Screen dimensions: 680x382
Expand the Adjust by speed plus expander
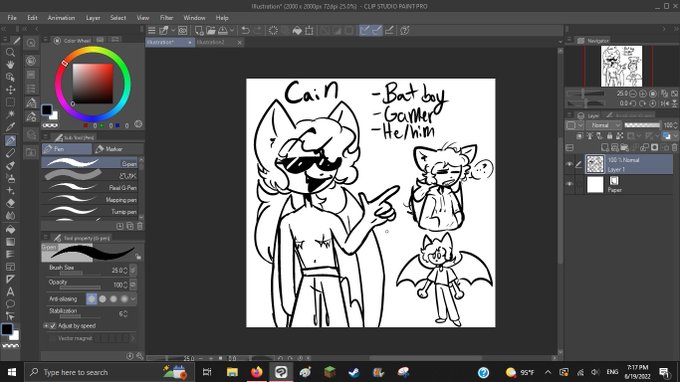click(x=46, y=326)
